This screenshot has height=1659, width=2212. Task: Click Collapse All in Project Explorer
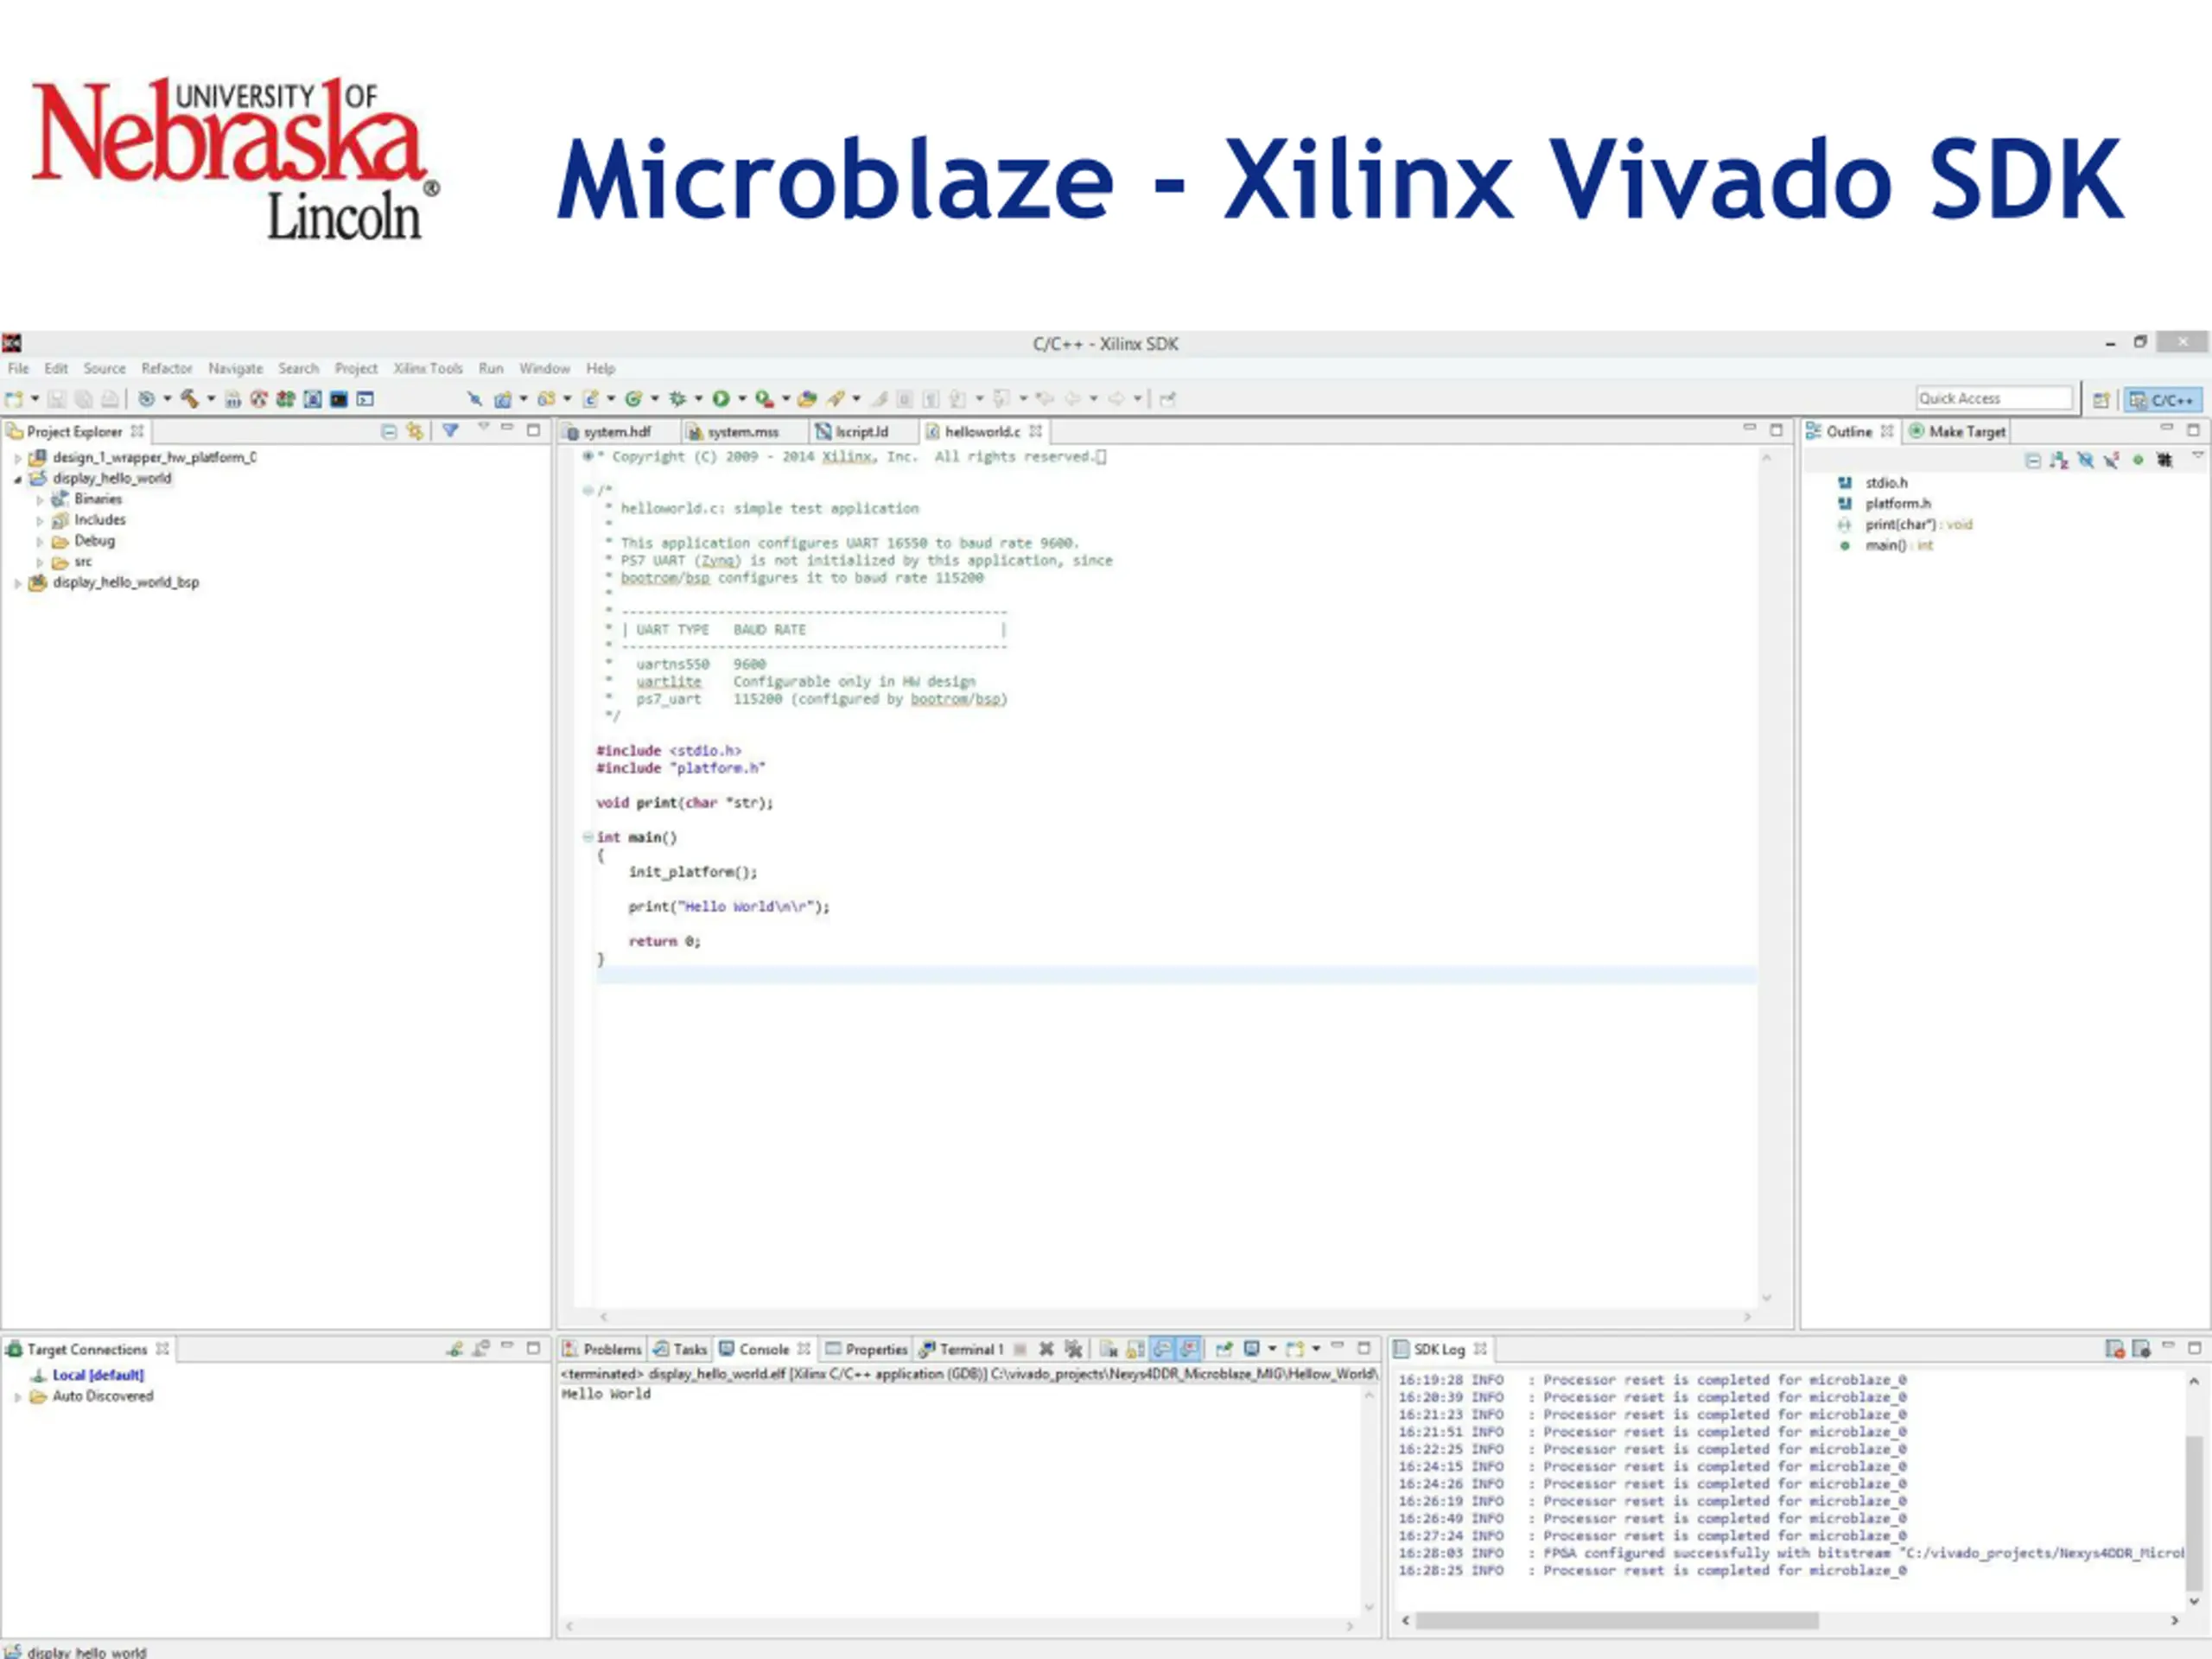pos(389,431)
